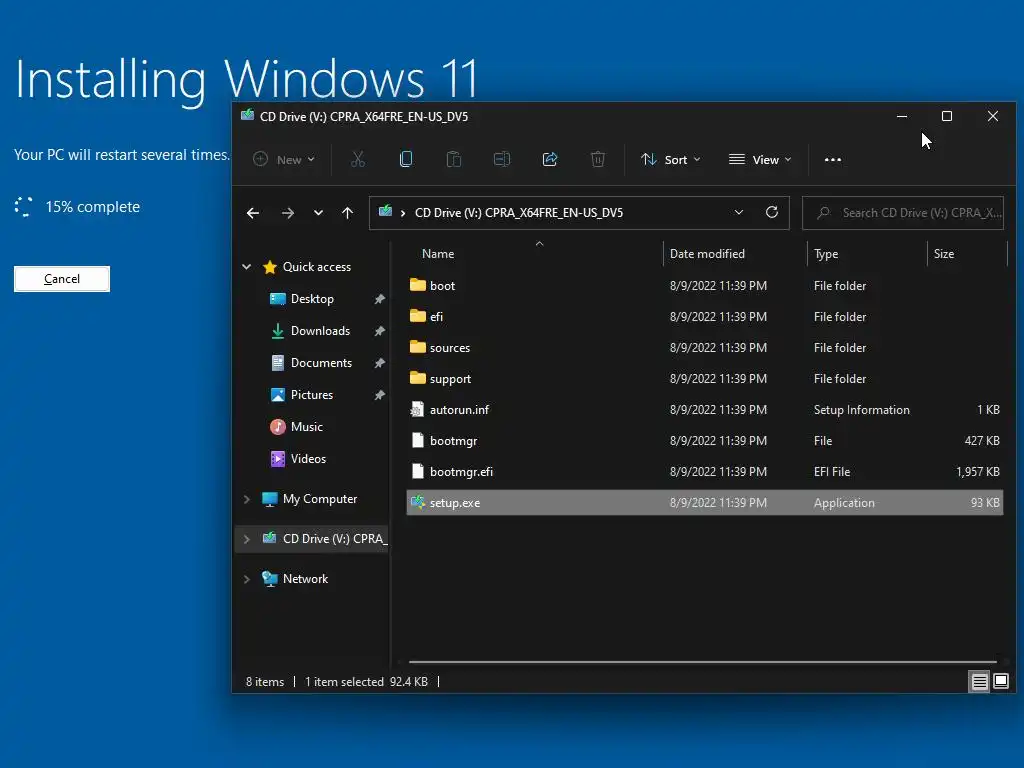Click the Rename icon in toolbar
The height and width of the screenshot is (768, 1024).
pos(502,159)
